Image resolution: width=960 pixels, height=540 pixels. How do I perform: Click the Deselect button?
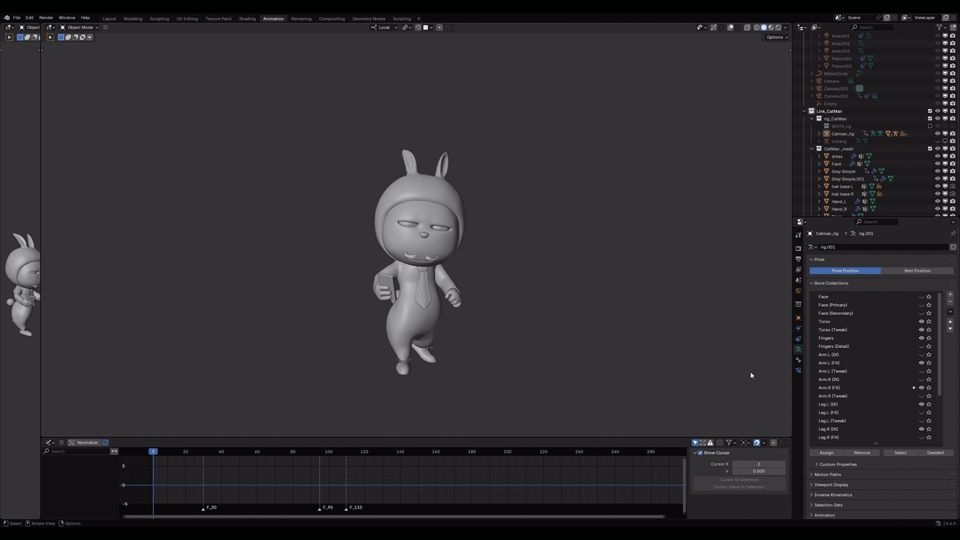[936, 453]
